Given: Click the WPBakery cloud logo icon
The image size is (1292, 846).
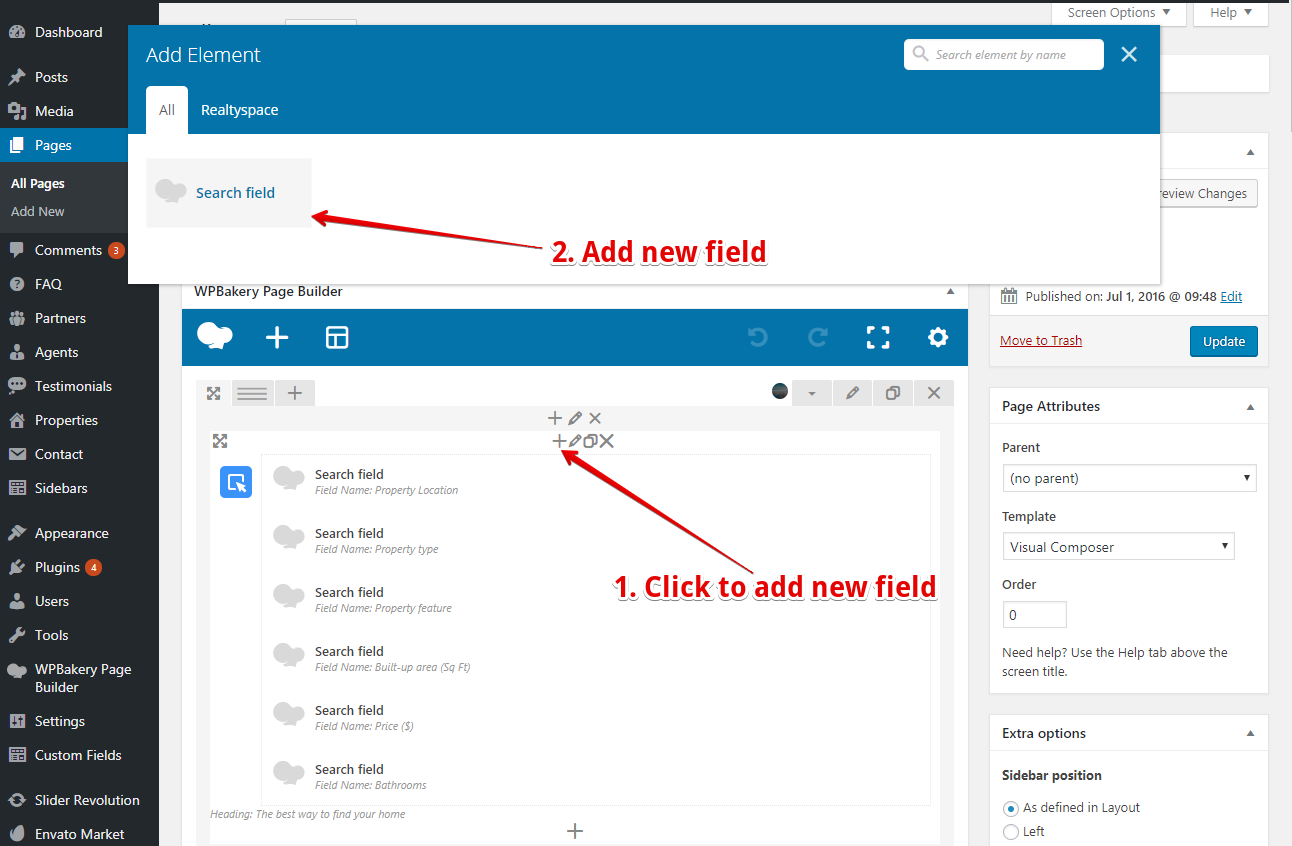Looking at the screenshot, I should pos(215,336).
